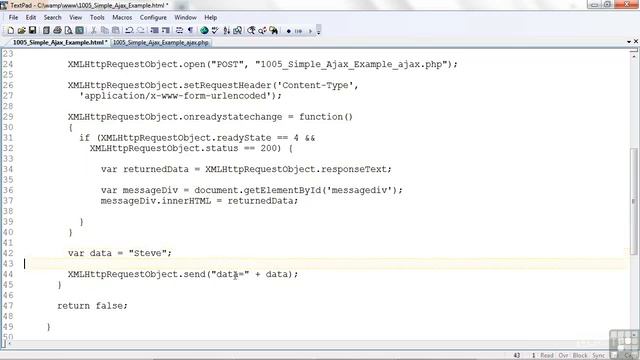The image size is (640, 360).
Task: Switch to the 1005_Simple_Ajax_Example_ajax.php tab
Action: [160, 42]
